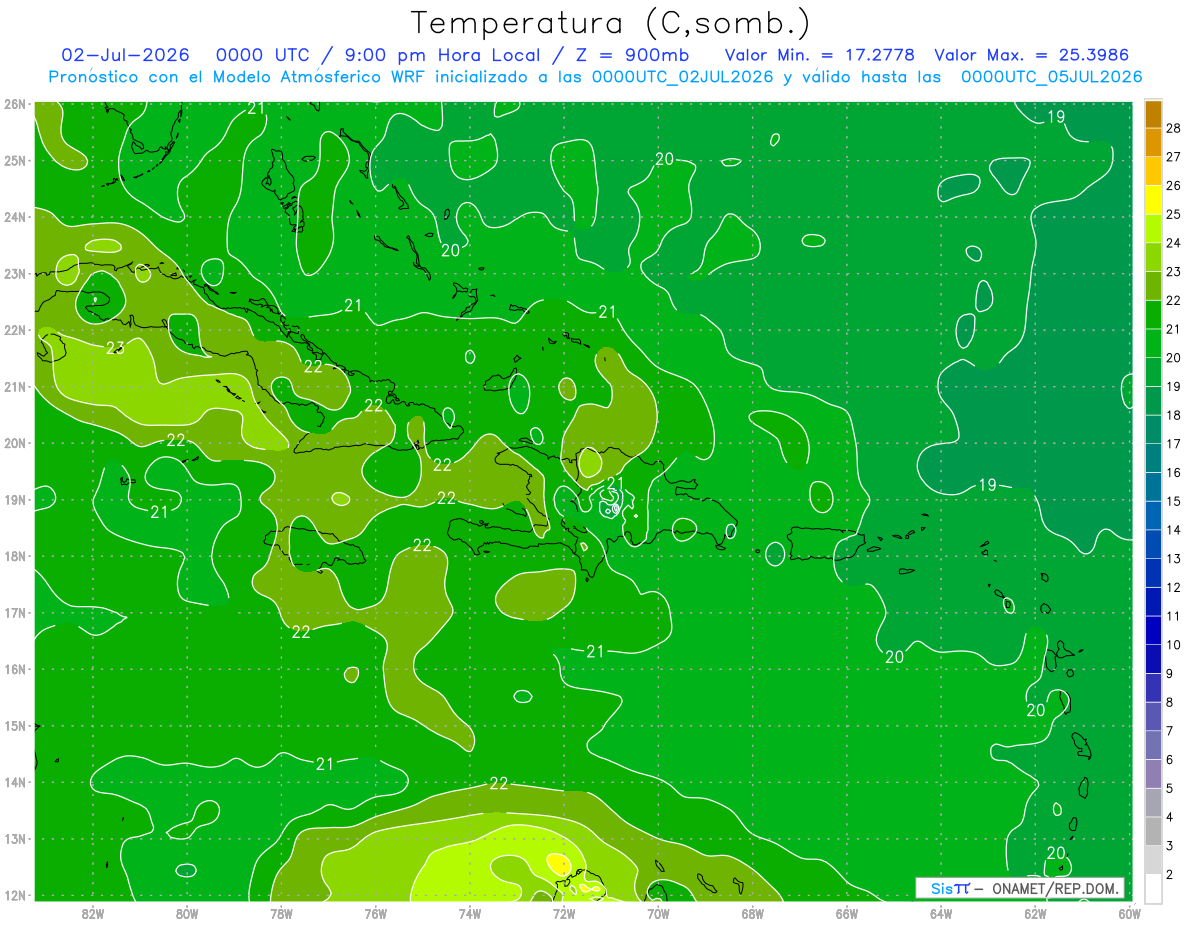Click the 15N latitude axis label
The width and height of the screenshot is (1200, 927).
[14, 725]
